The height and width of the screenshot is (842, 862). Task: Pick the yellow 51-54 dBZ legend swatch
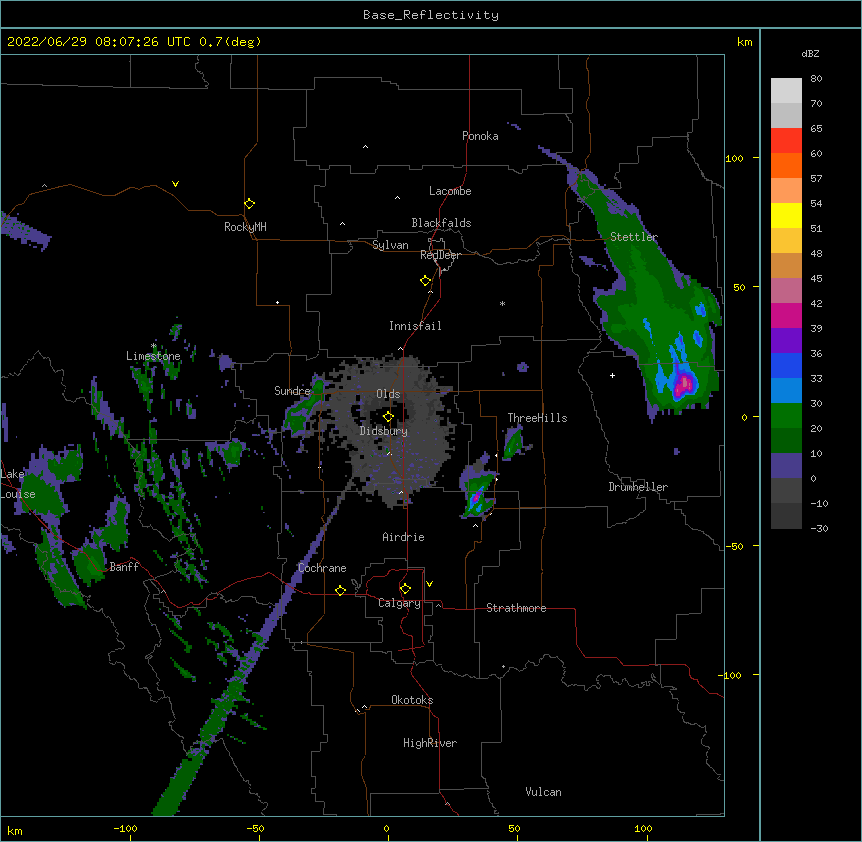(786, 215)
